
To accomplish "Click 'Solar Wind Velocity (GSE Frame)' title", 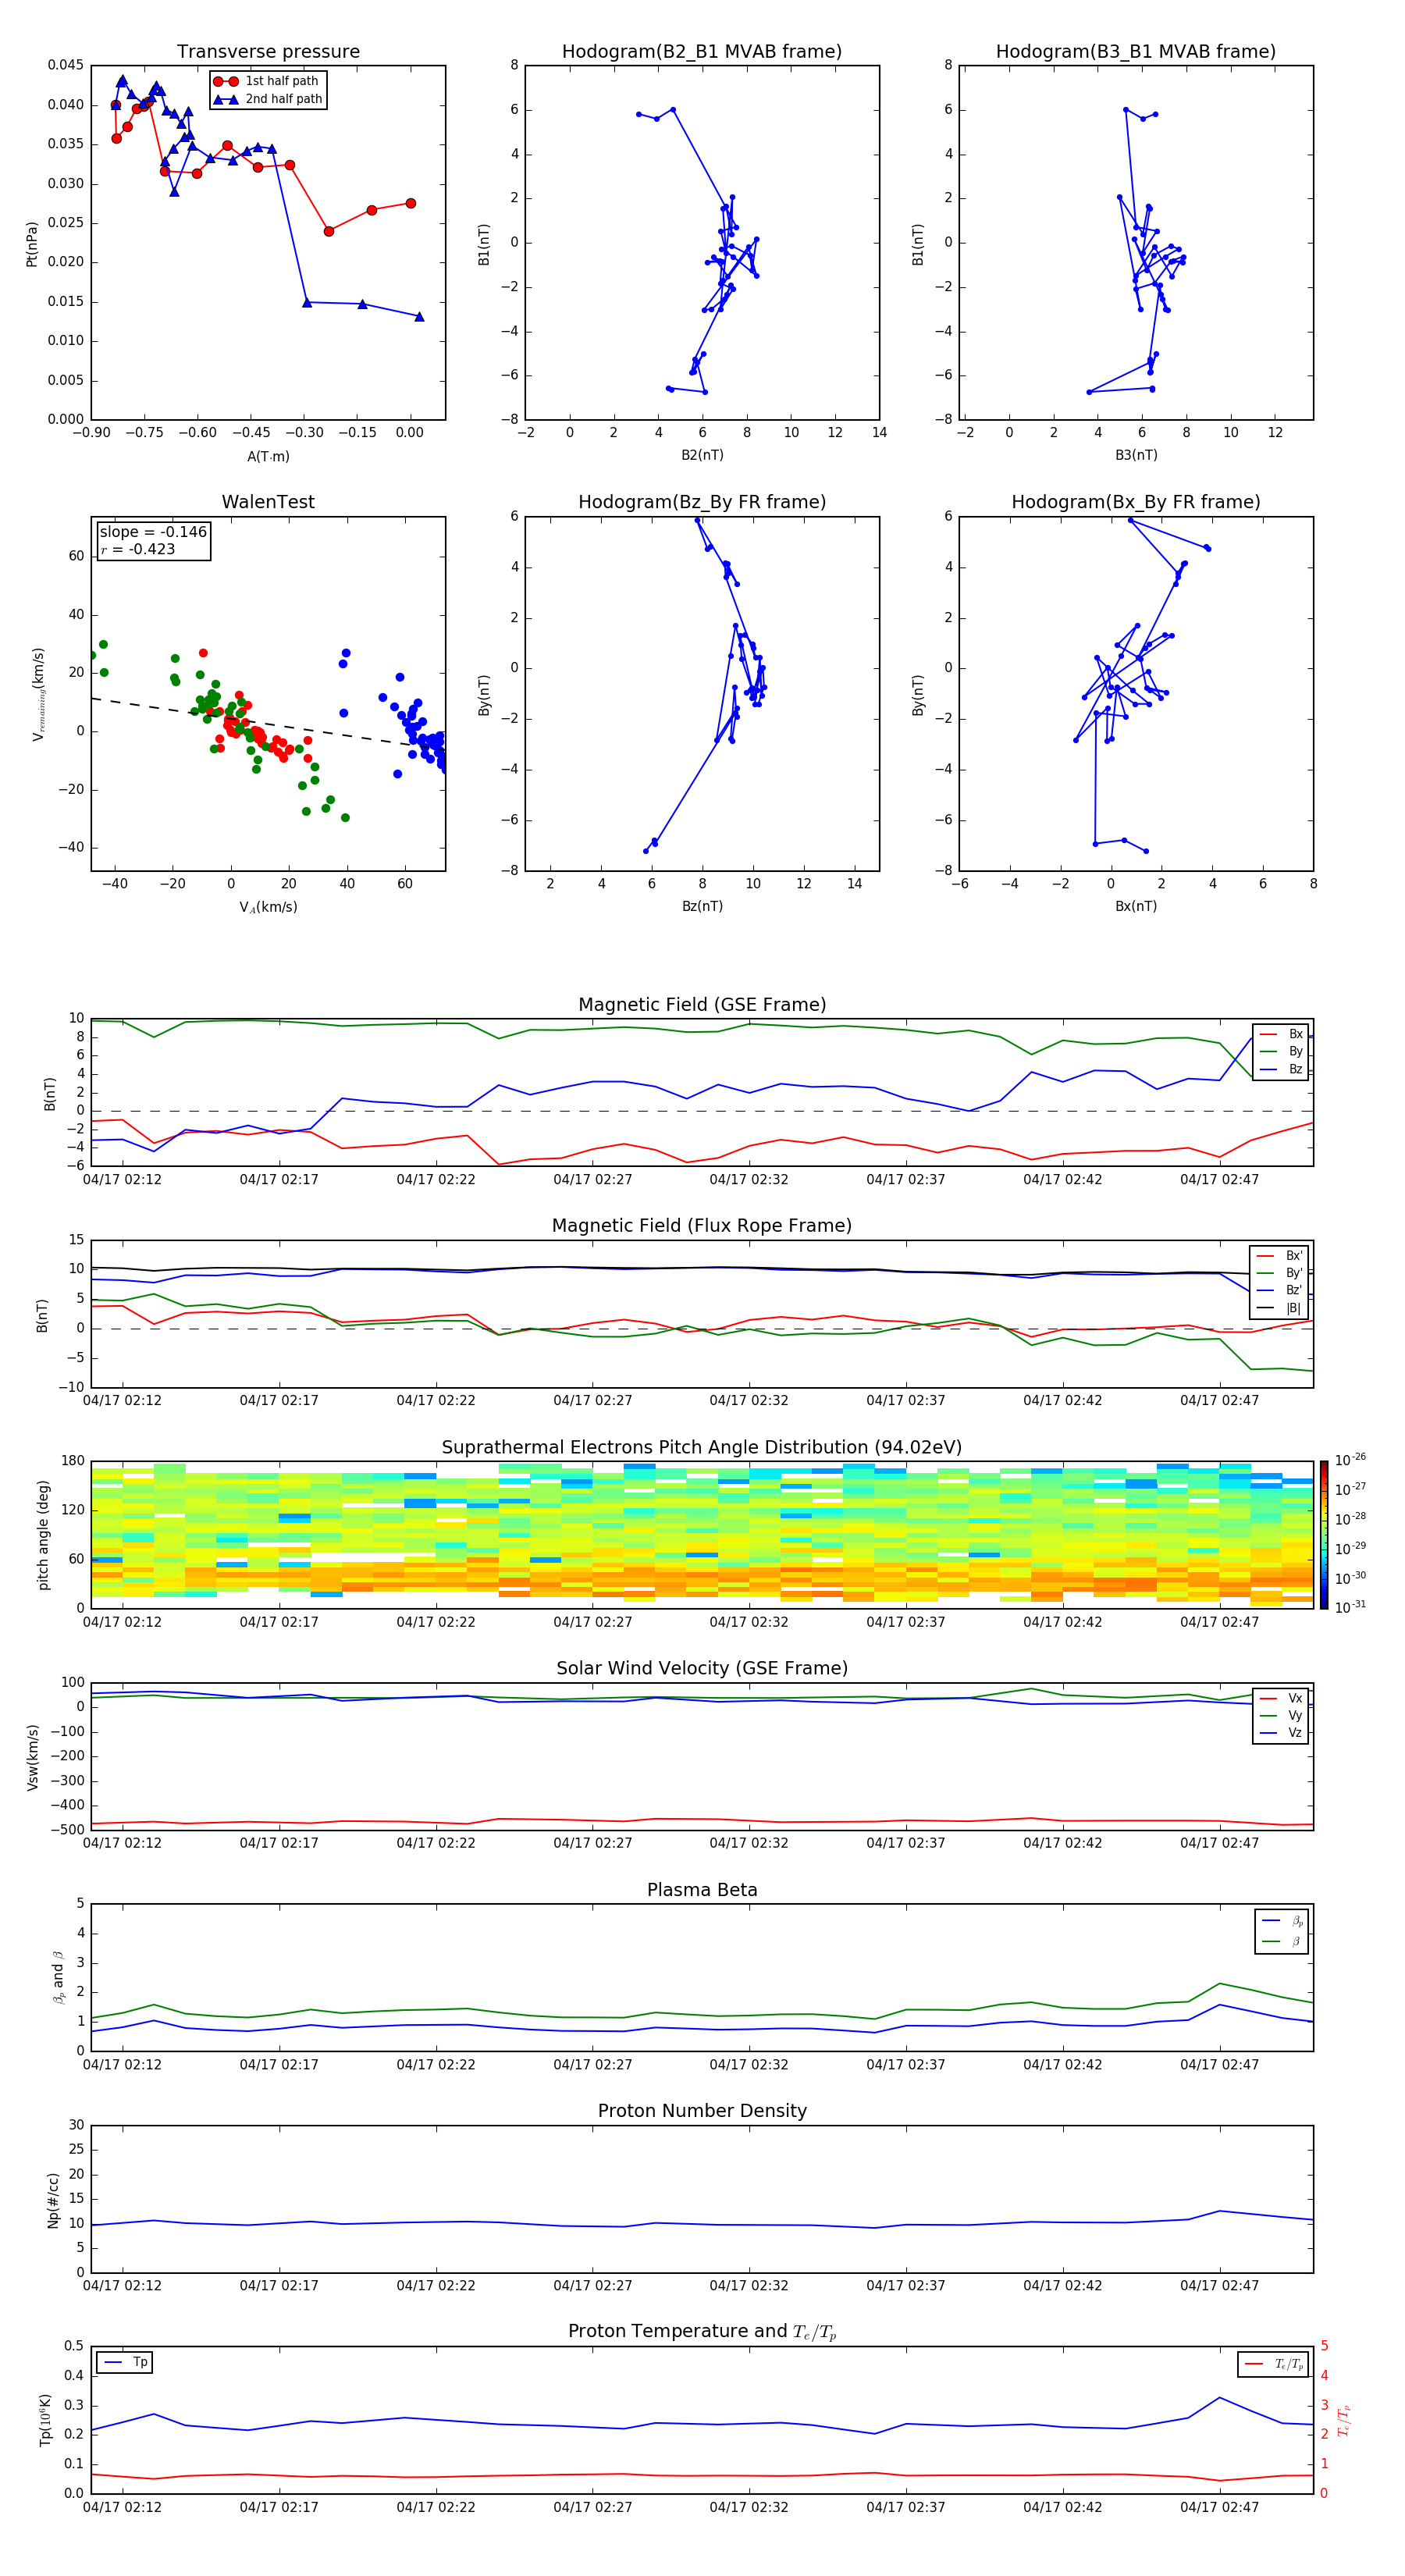I will pyautogui.click(x=702, y=1669).
